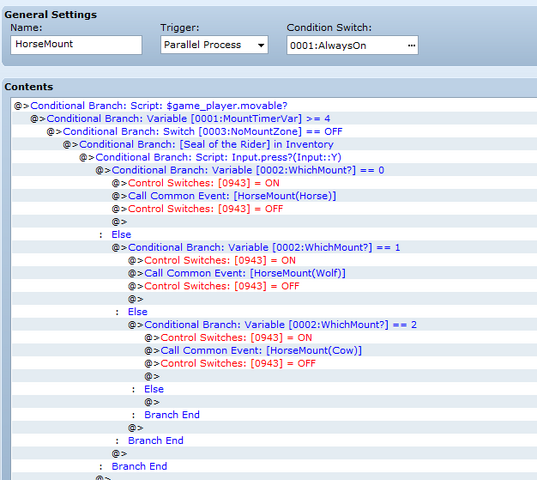Select the first Branch End line
The height and width of the screenshot is (480, 537).
[x=274, y=415]
